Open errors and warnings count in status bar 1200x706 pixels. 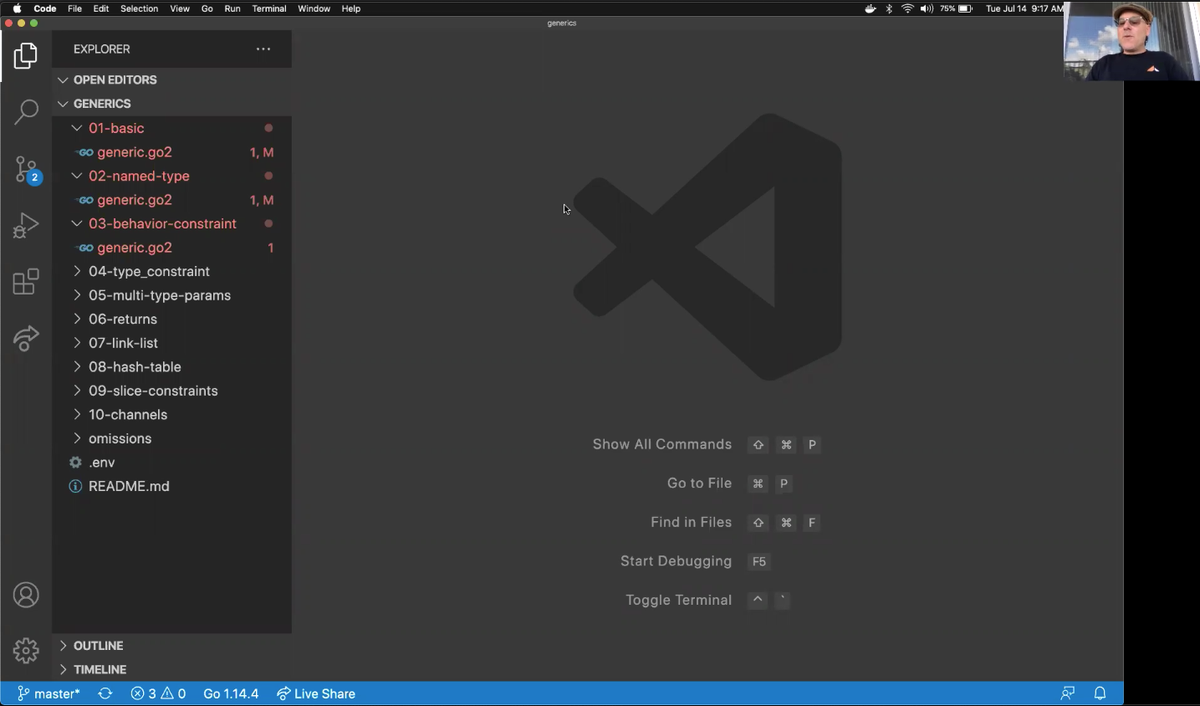(158, 693)
